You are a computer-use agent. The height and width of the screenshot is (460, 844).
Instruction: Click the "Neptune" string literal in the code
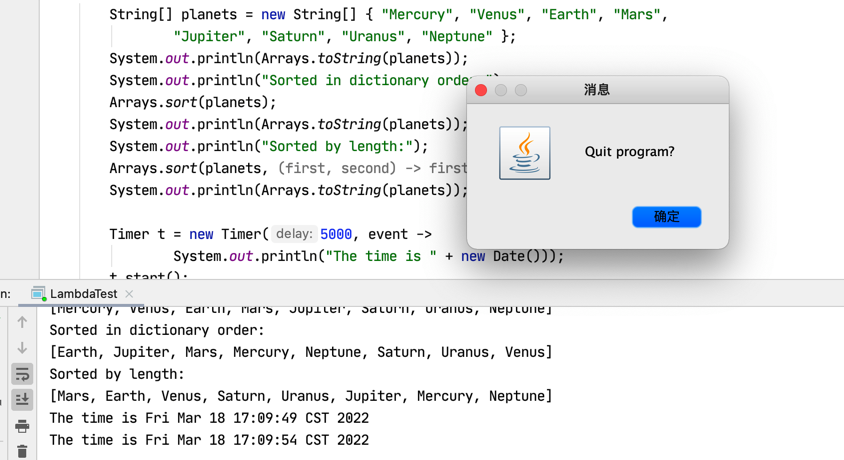[x=457, y=37]
